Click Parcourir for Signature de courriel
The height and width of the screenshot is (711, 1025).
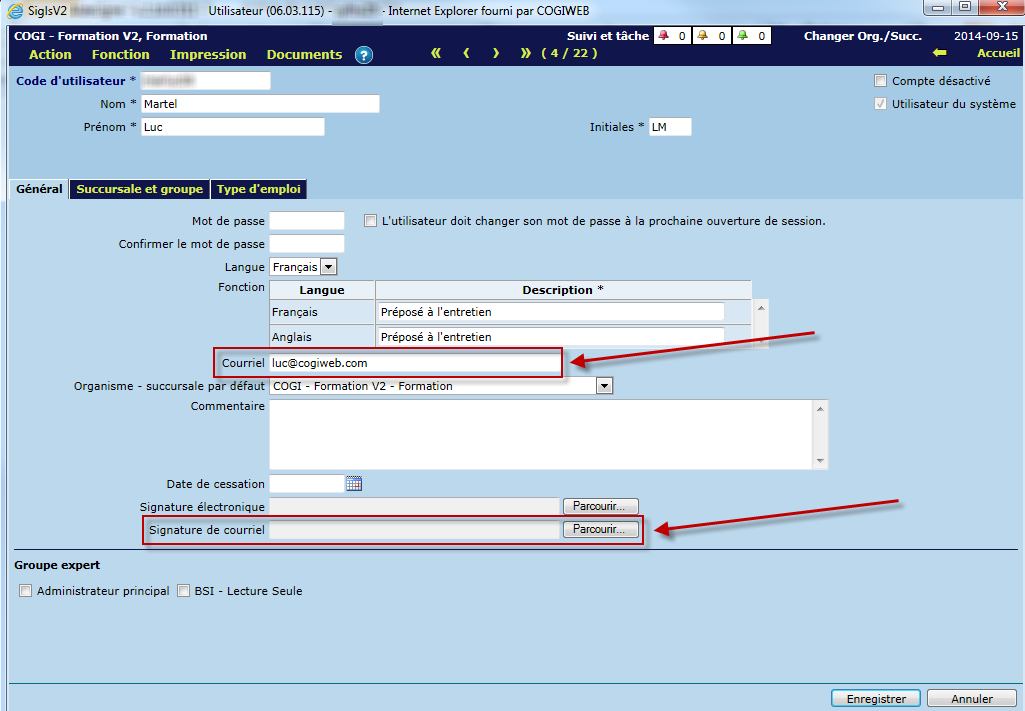600,530
